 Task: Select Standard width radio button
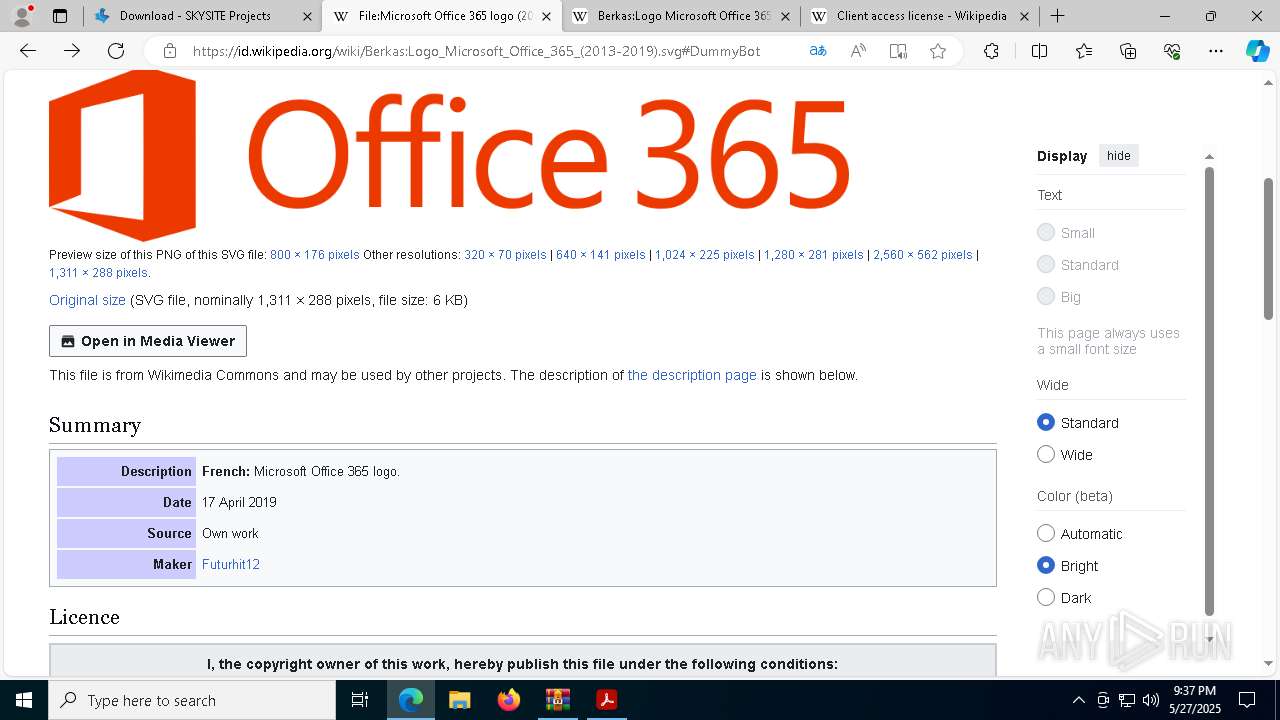pyautogui.click(x=1046, y=422)
